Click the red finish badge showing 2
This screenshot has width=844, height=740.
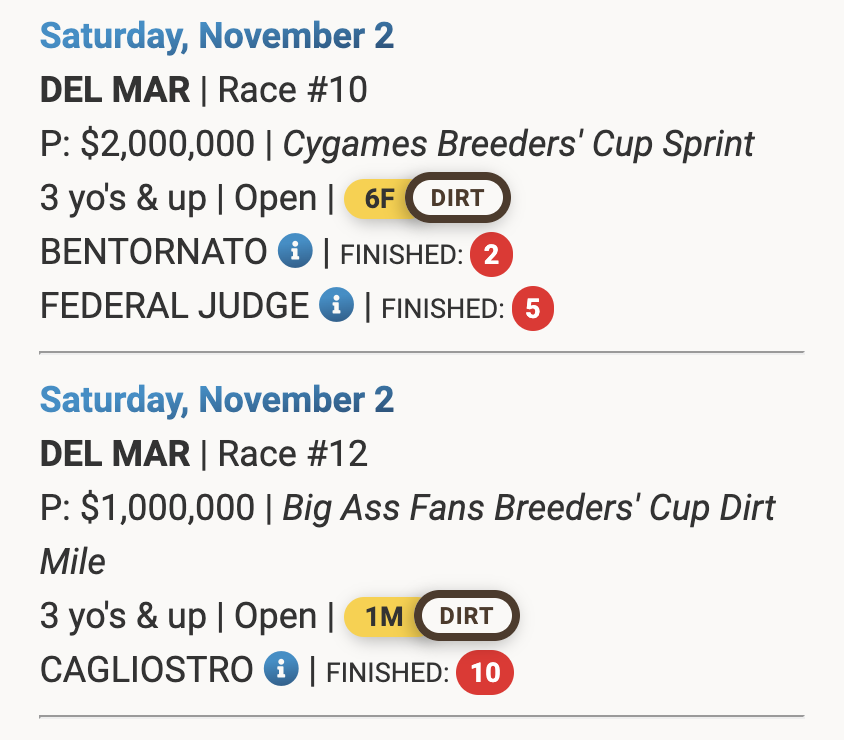coord(491,255)
